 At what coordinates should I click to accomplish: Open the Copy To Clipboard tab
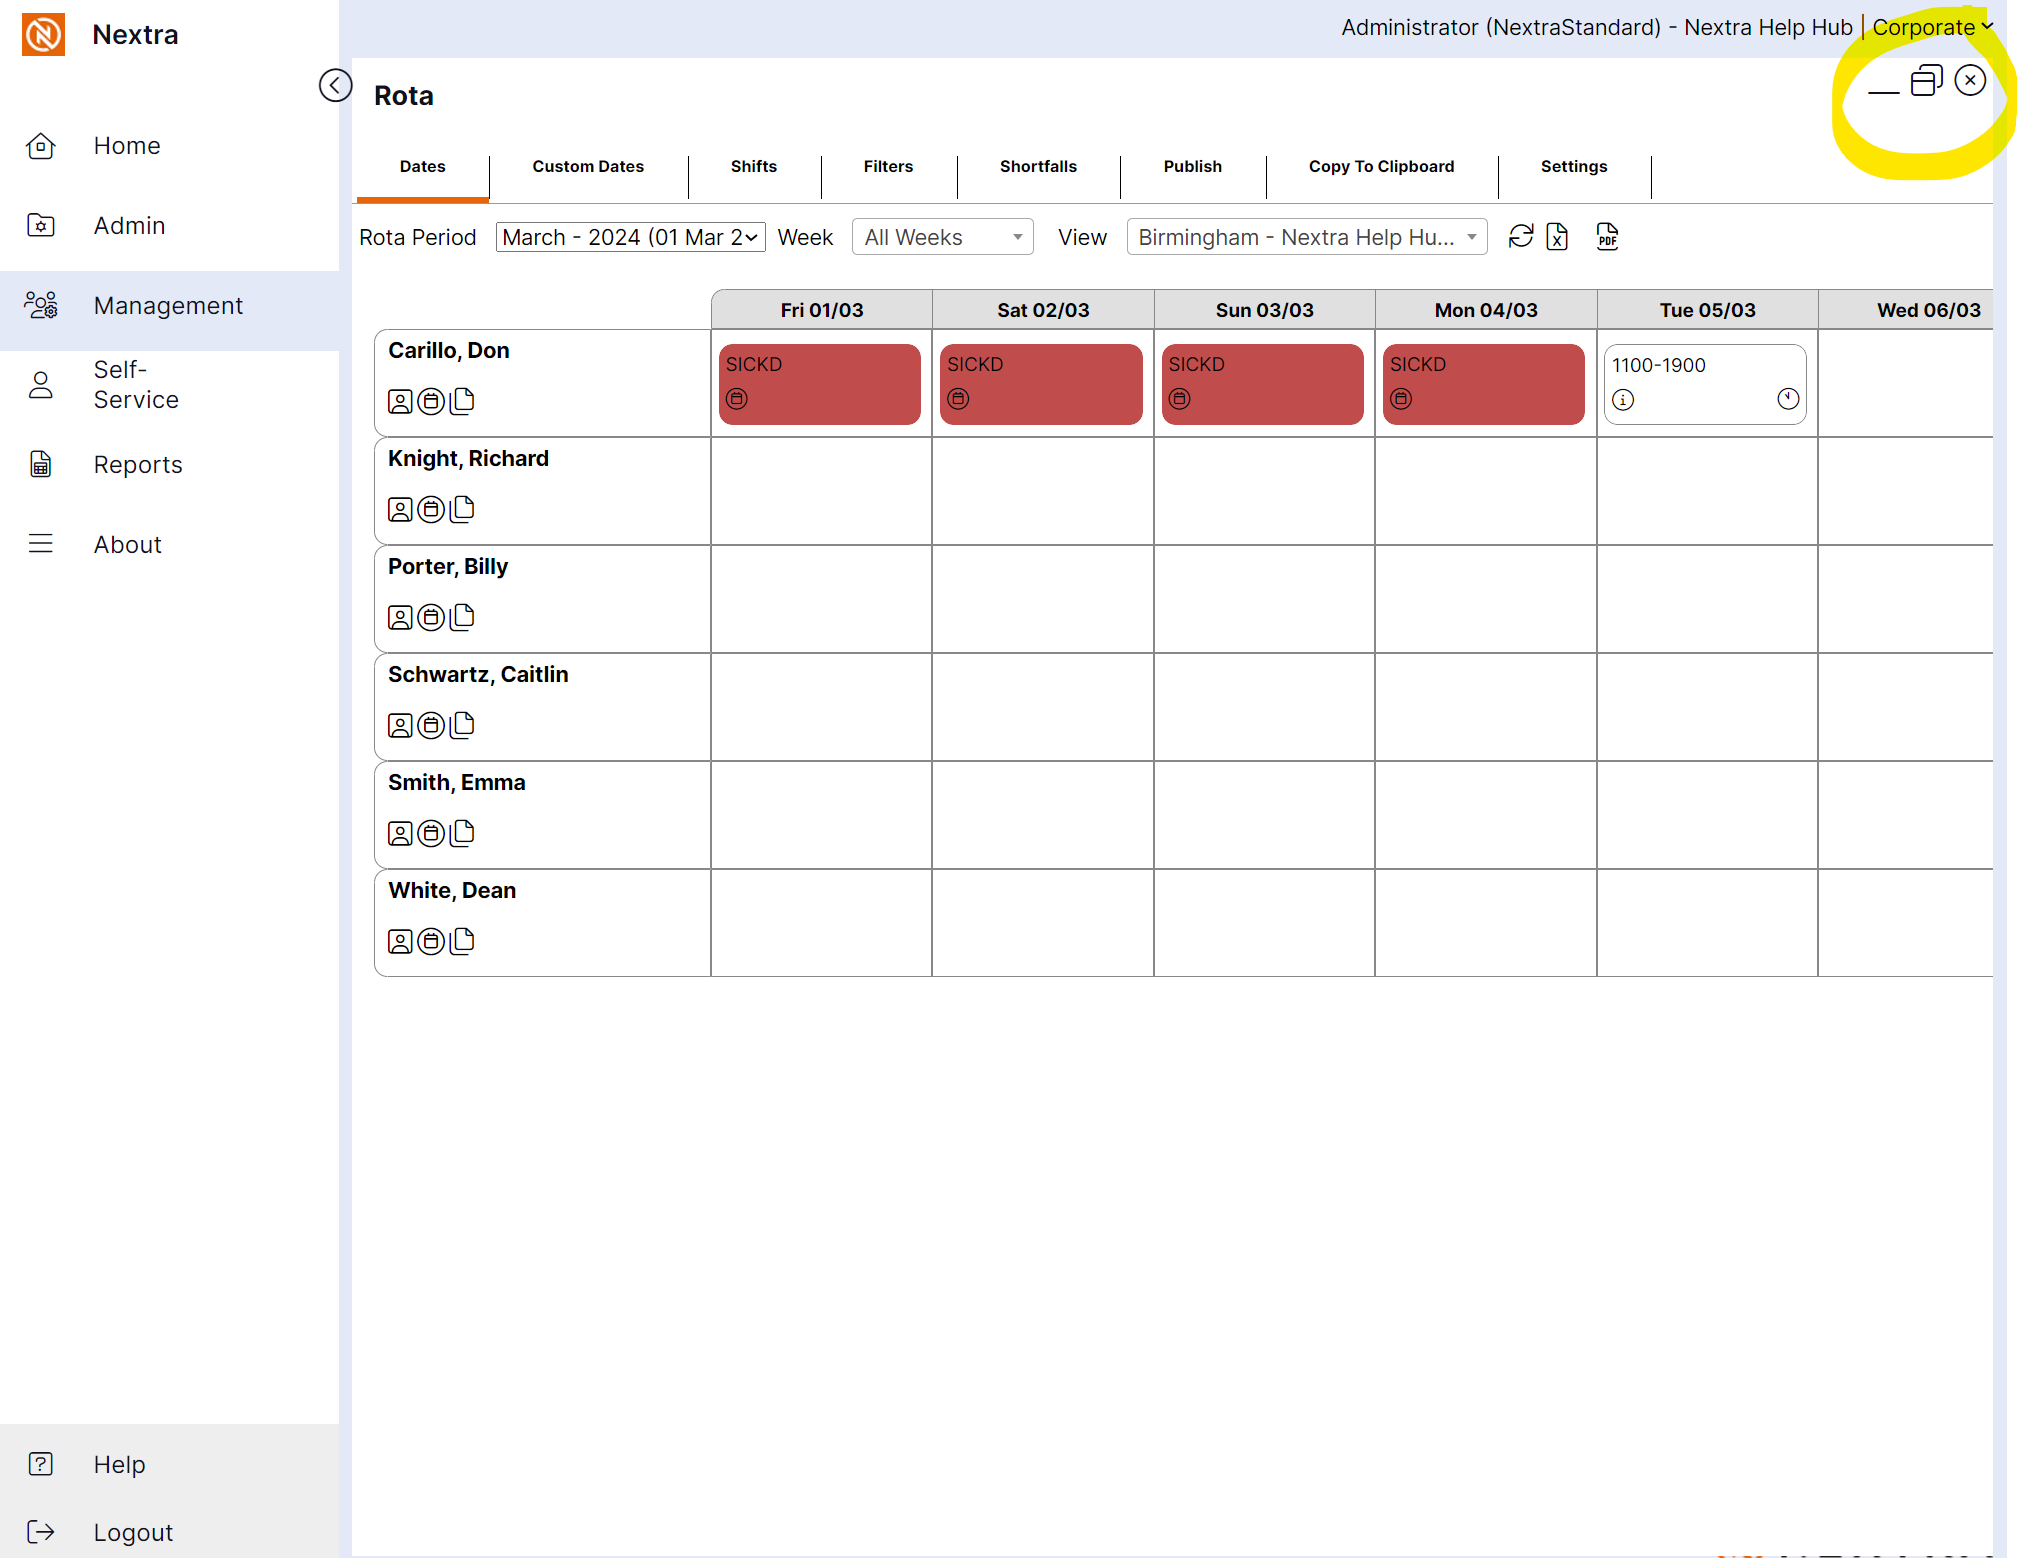(x=1381, y=167)
